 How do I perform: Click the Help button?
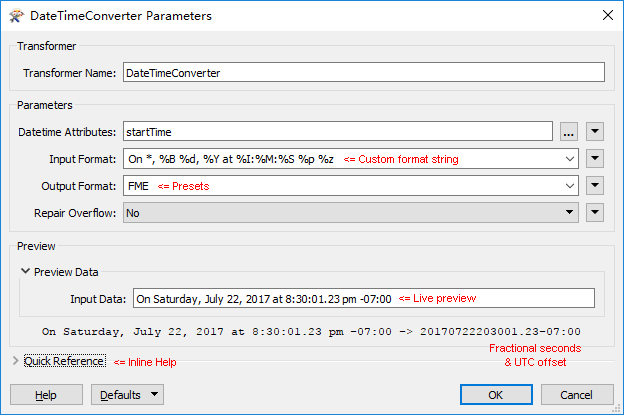pyautogui.click(x=46, y=395)
